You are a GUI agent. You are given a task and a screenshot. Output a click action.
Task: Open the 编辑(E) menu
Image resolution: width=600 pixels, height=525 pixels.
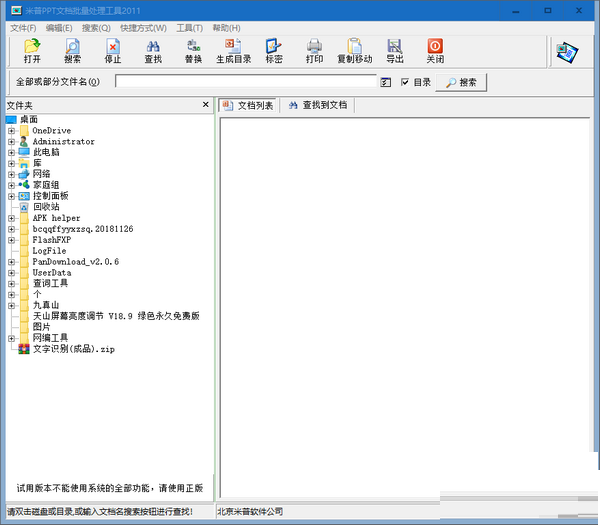coord(59,28)
